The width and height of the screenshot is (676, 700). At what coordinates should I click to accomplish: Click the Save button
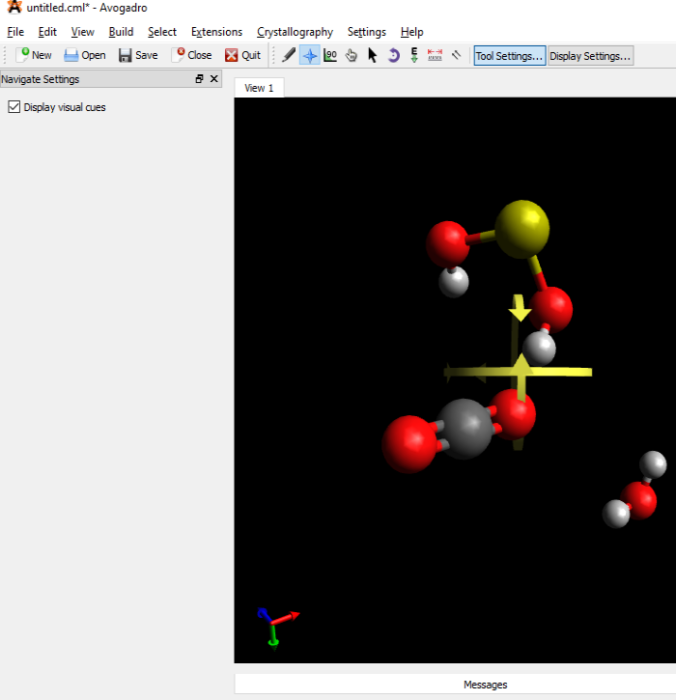click(x=138, y=56)
